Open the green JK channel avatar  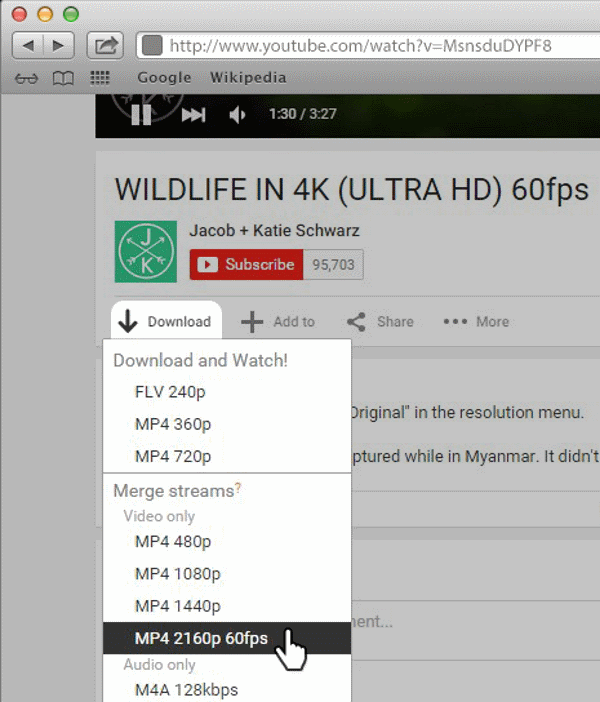146,252
